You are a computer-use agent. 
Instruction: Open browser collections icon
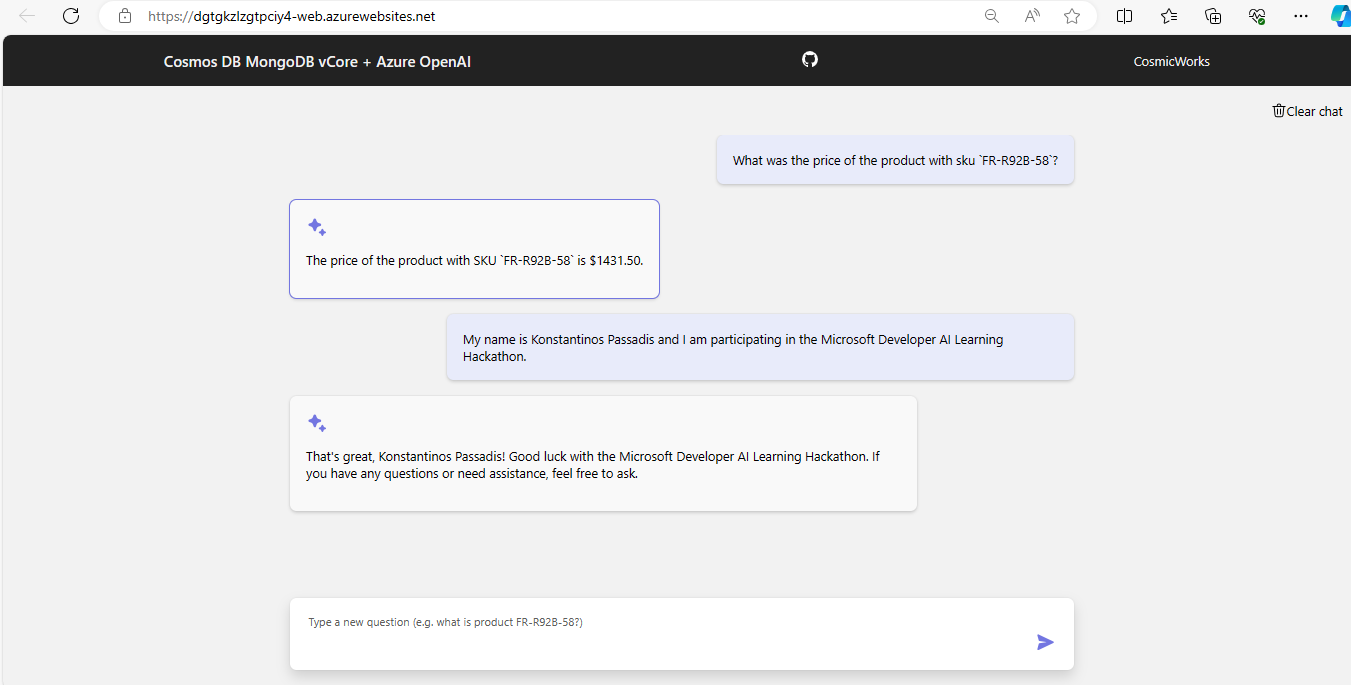tap(1213, 16)
